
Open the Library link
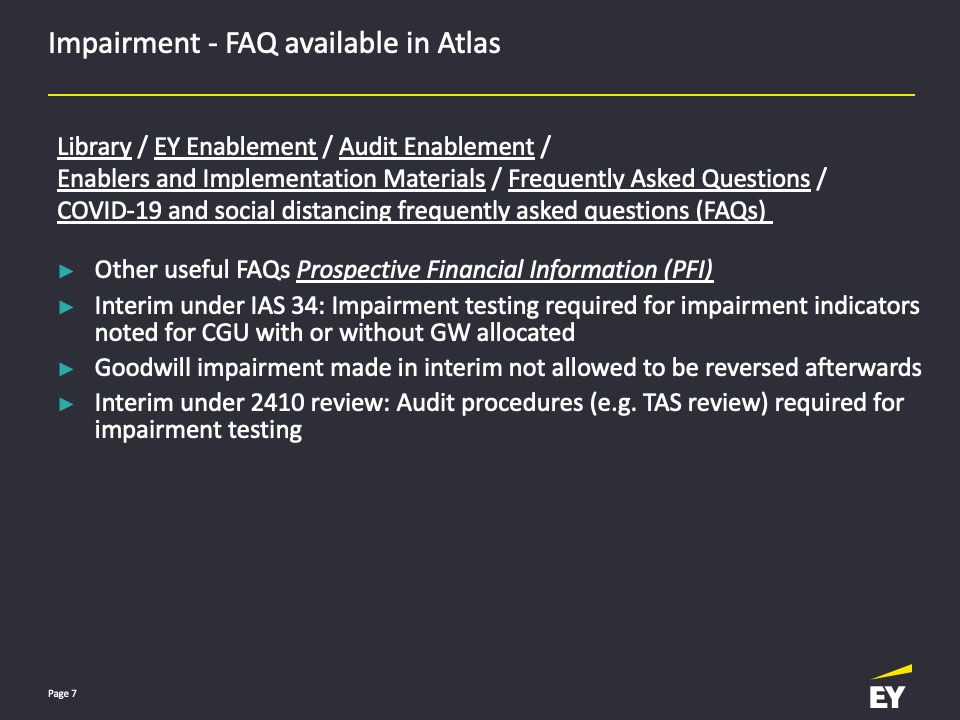94,147
